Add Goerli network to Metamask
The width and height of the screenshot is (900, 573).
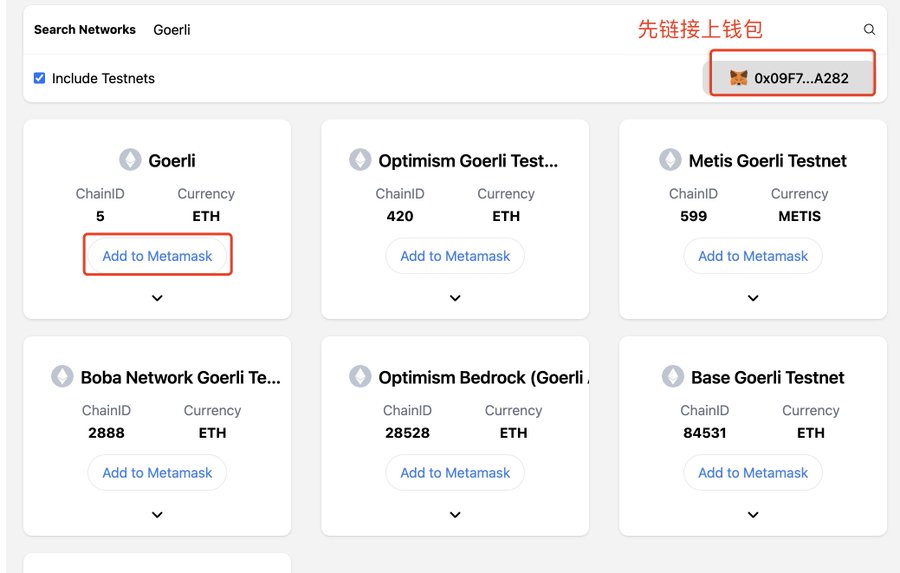pyautogui.click(x=157, y=256)
